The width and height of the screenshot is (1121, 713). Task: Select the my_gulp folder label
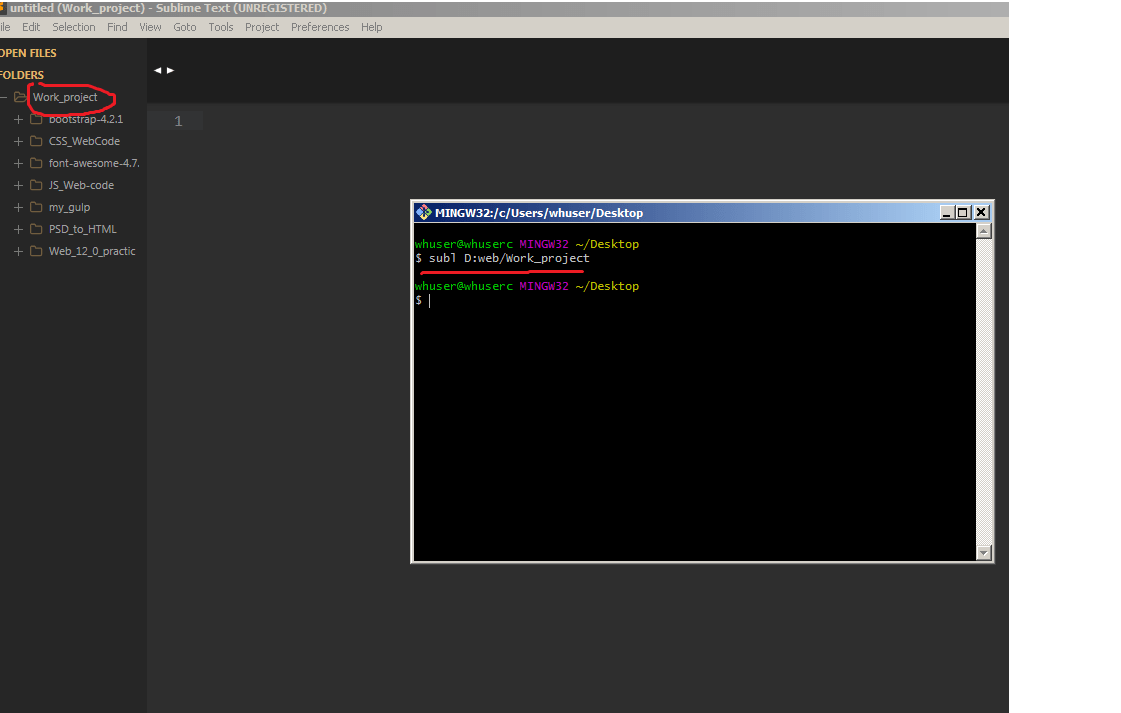[69, 207]
